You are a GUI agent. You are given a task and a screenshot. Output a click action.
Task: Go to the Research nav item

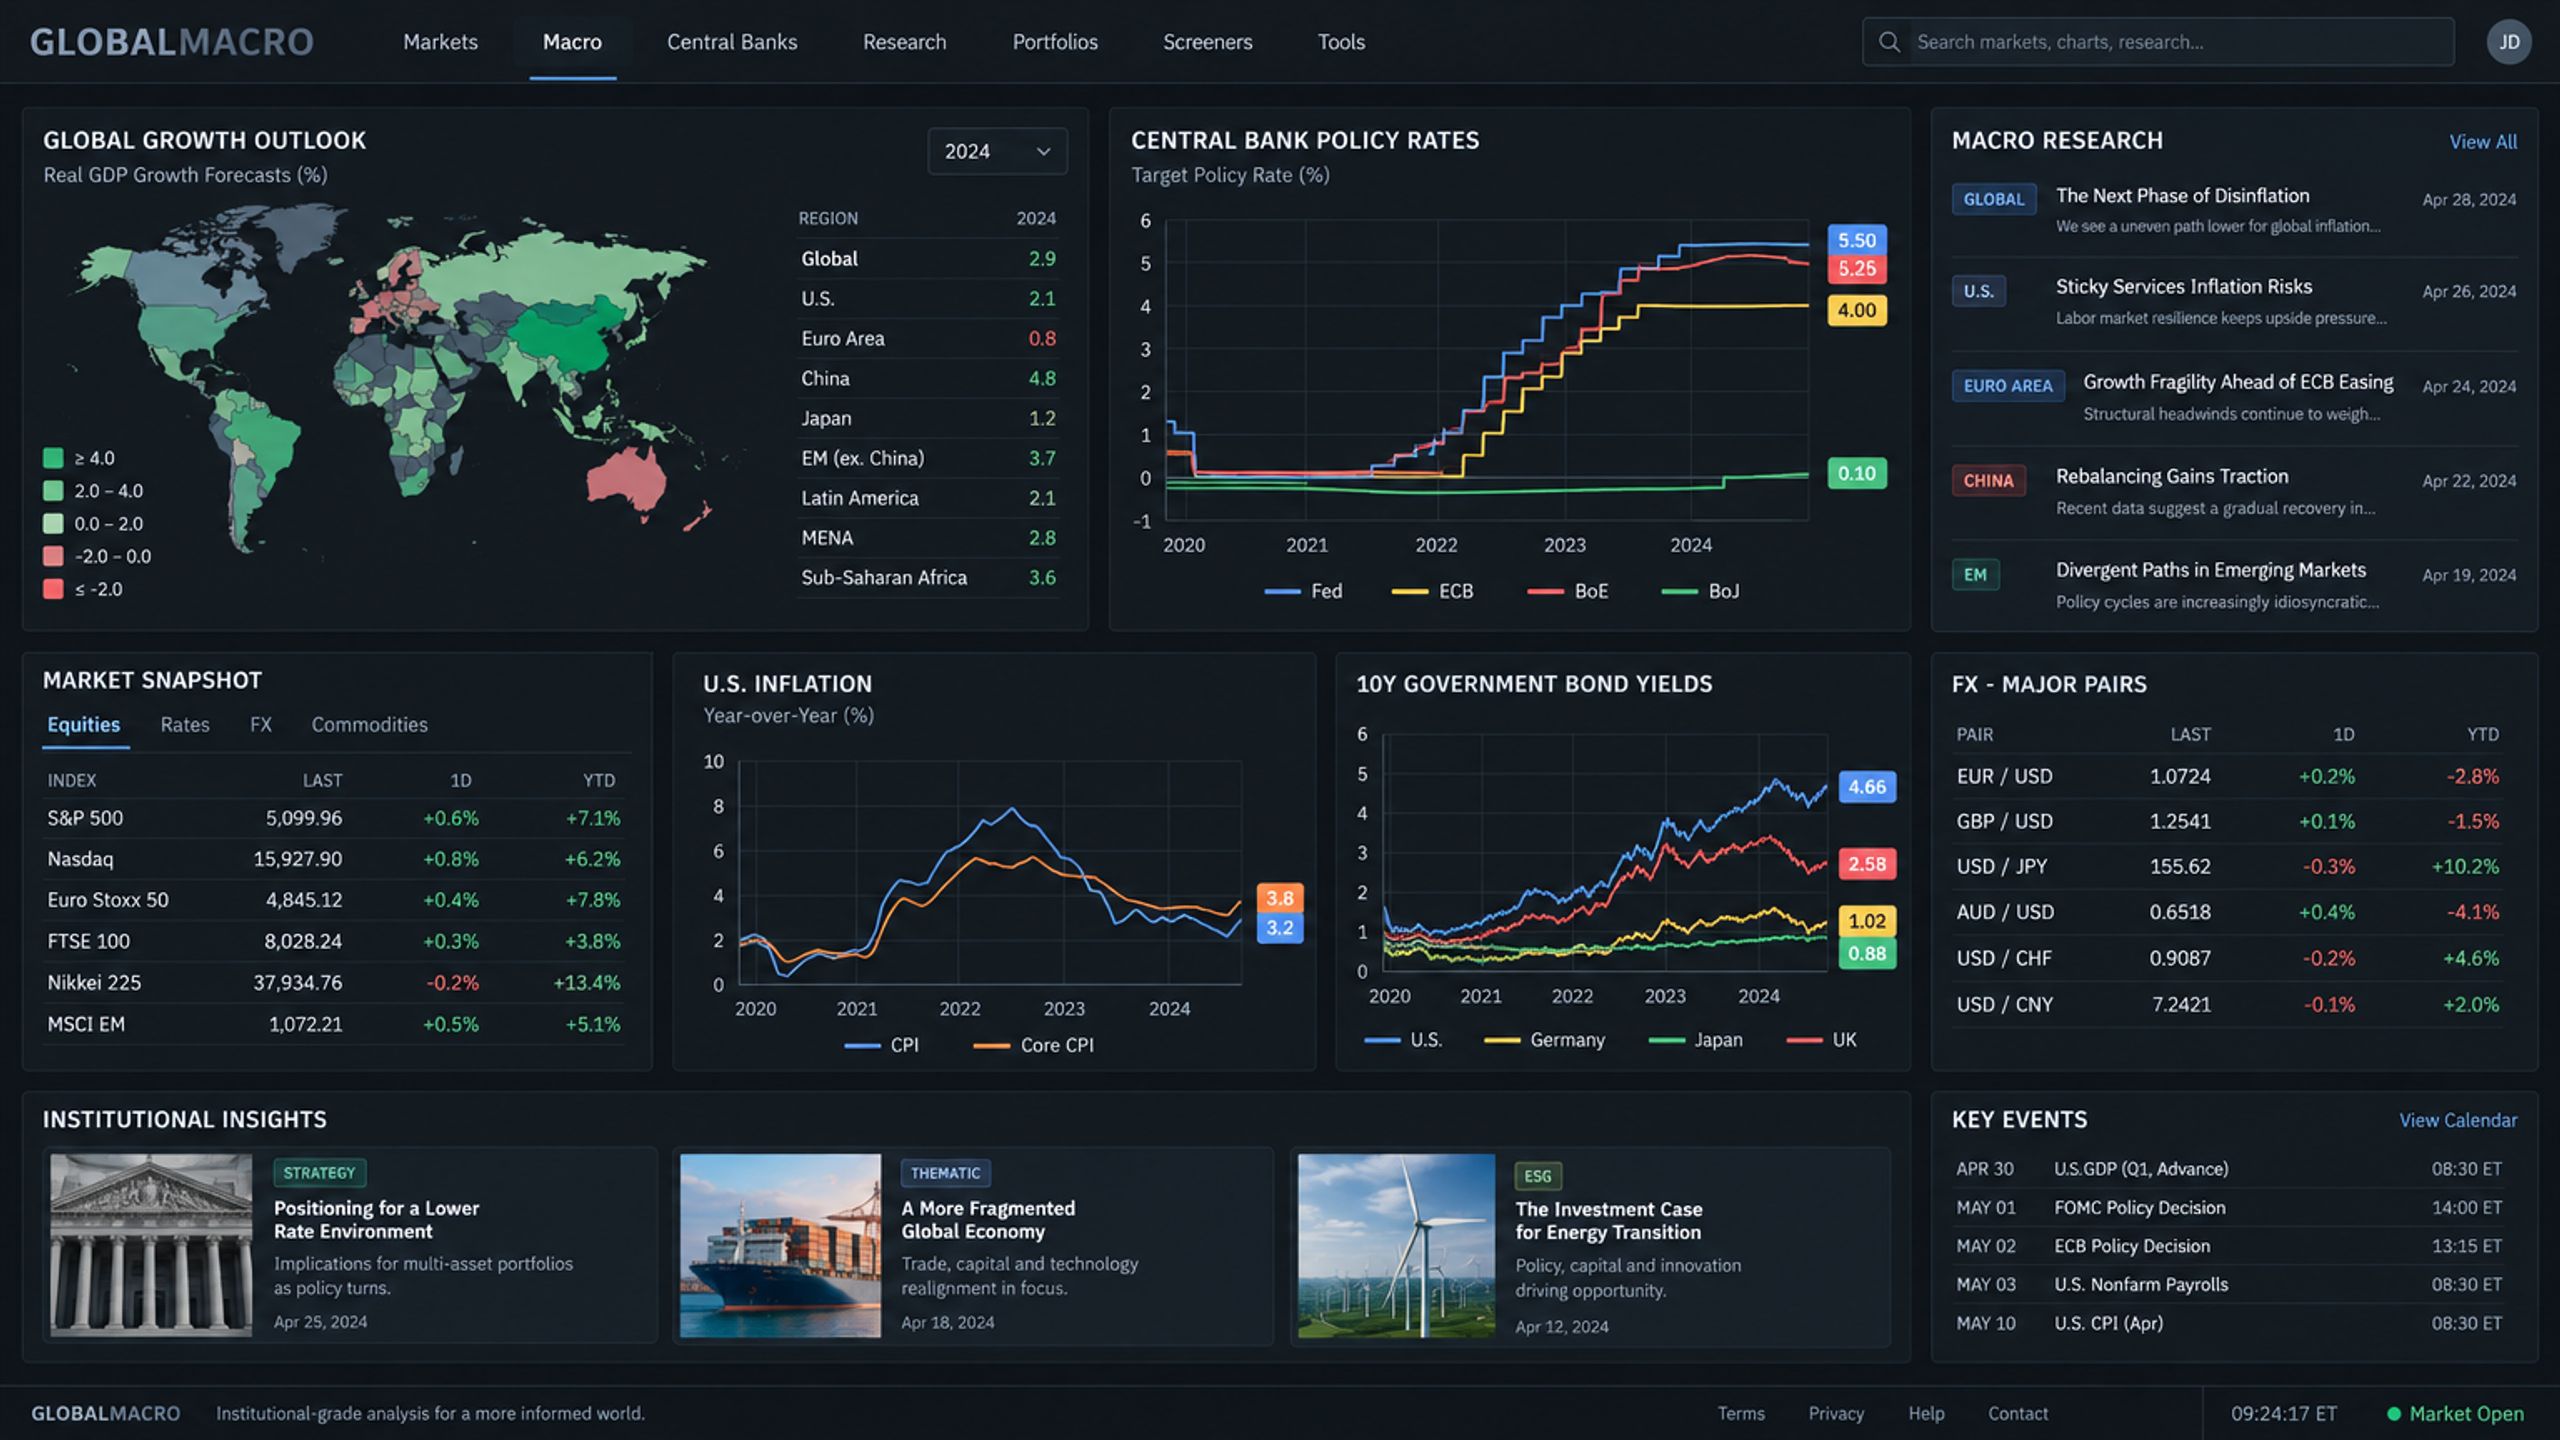click(904, 42)
